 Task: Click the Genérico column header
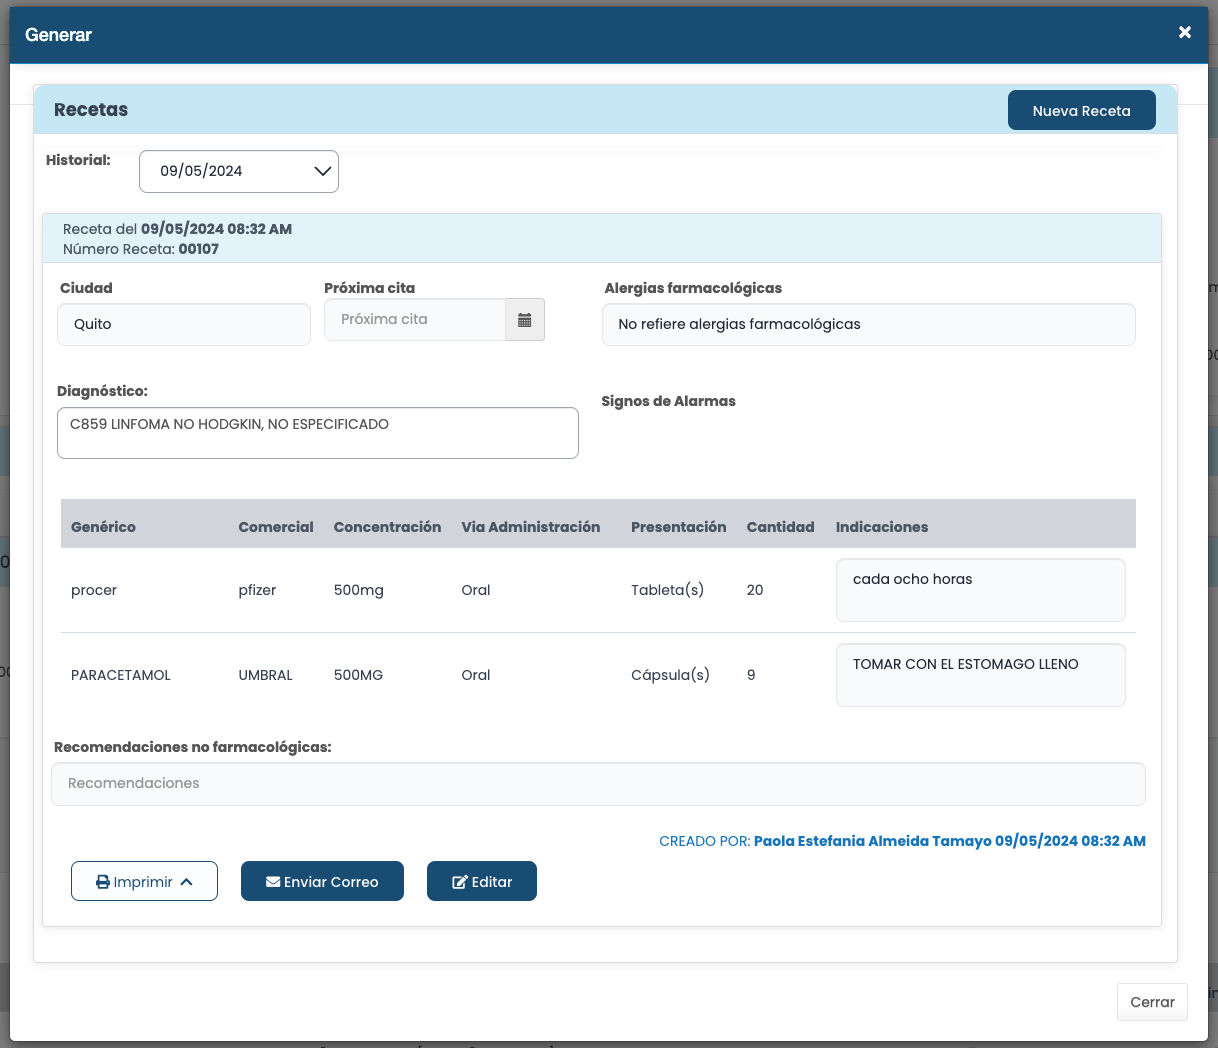click(103, 527)
